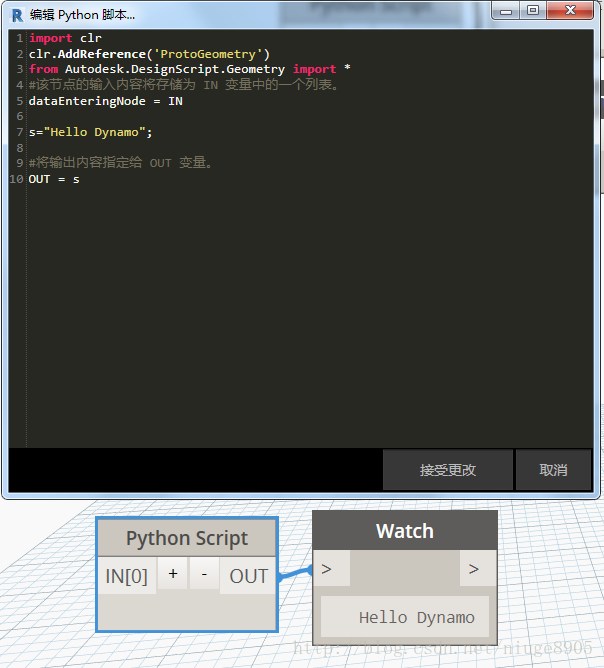The height and width of the screenshot is (668, 604).
Task: Click the Watch node's input port arrow
Action: pyautogui.click(x=329, y=569)
